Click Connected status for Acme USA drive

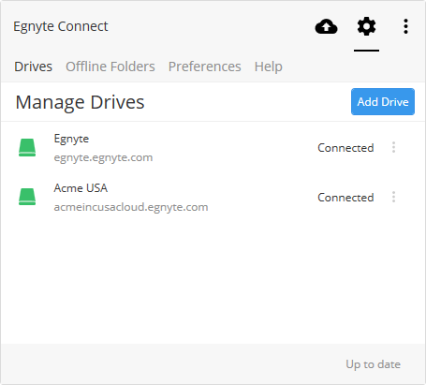346,197
